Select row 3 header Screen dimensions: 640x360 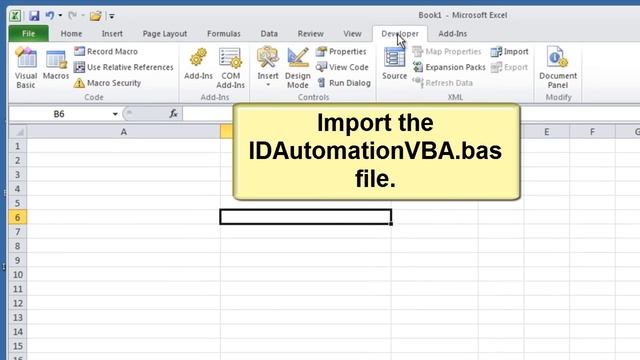pyautogui.click(x=18, y=175)
